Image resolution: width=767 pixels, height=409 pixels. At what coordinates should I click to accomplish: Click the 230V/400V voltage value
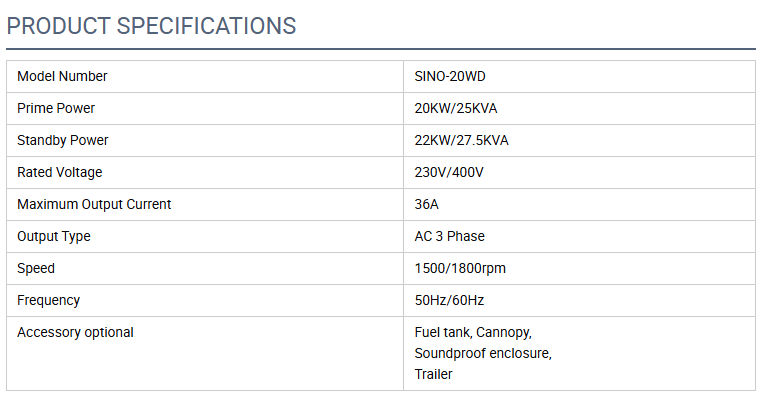(x=449, y=172)
